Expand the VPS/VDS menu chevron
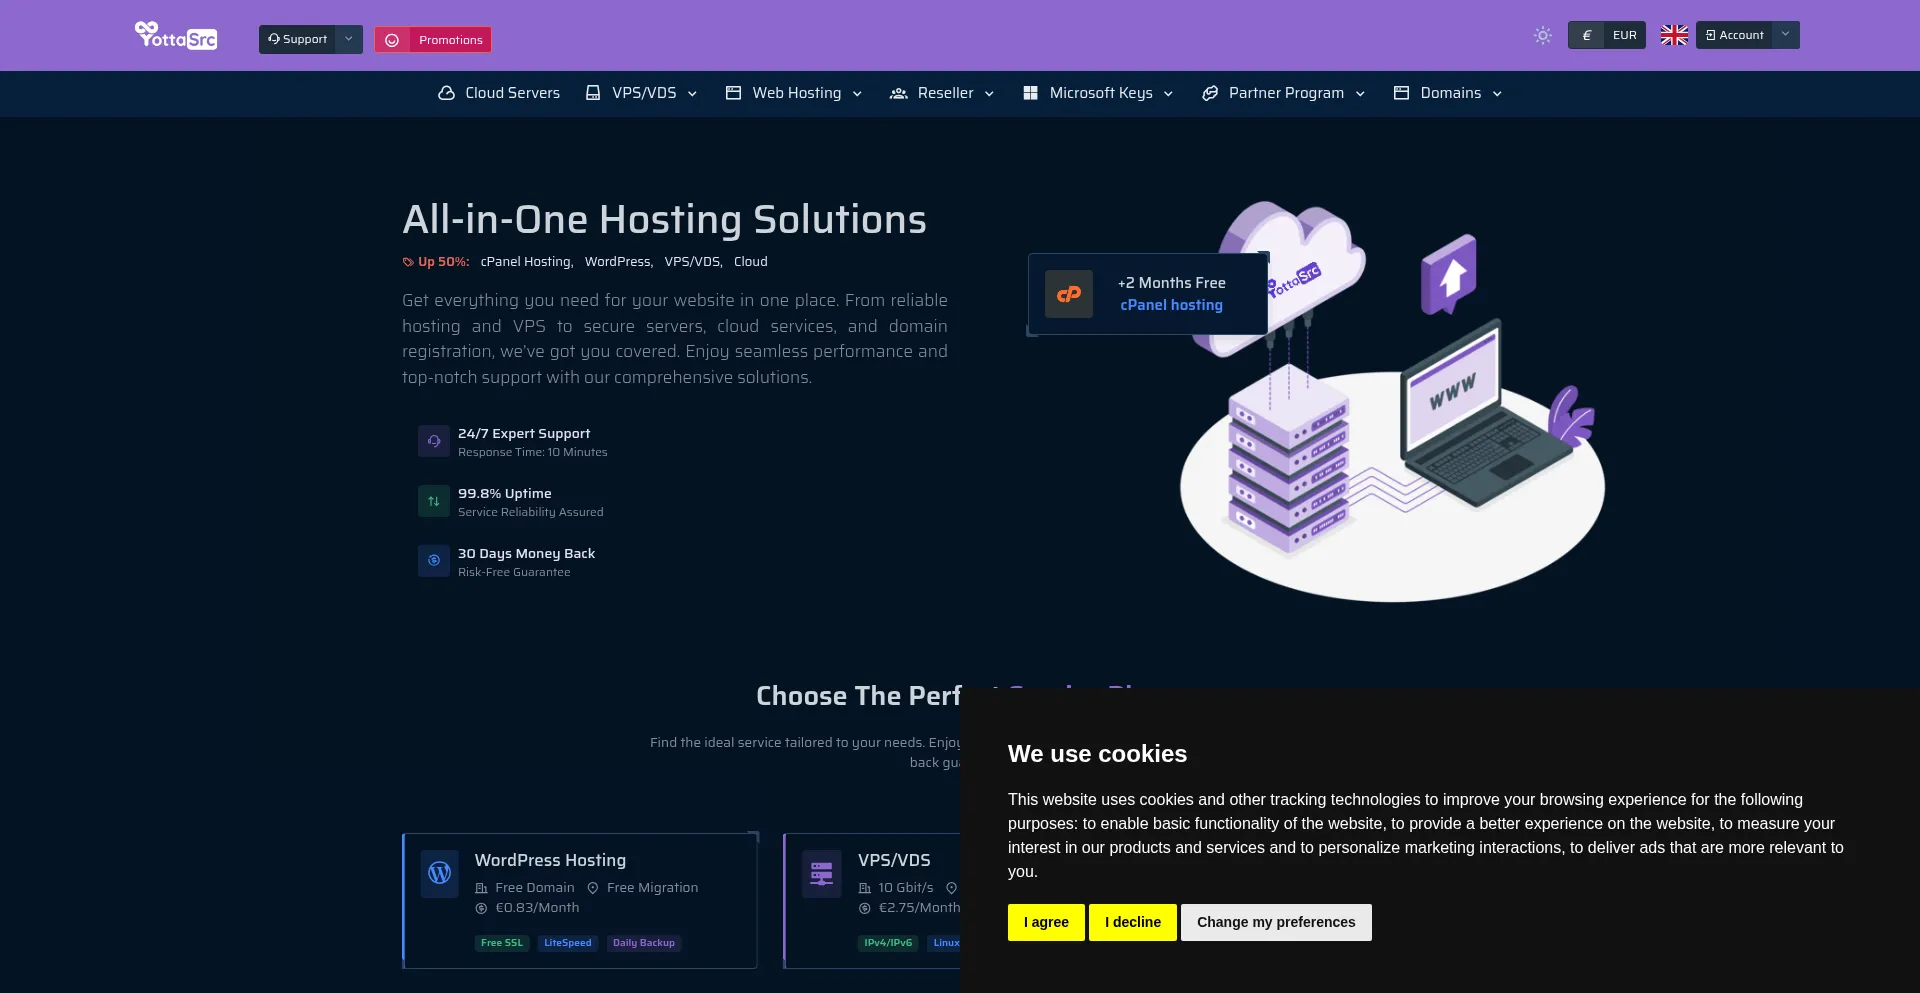 tap(692, 94)
